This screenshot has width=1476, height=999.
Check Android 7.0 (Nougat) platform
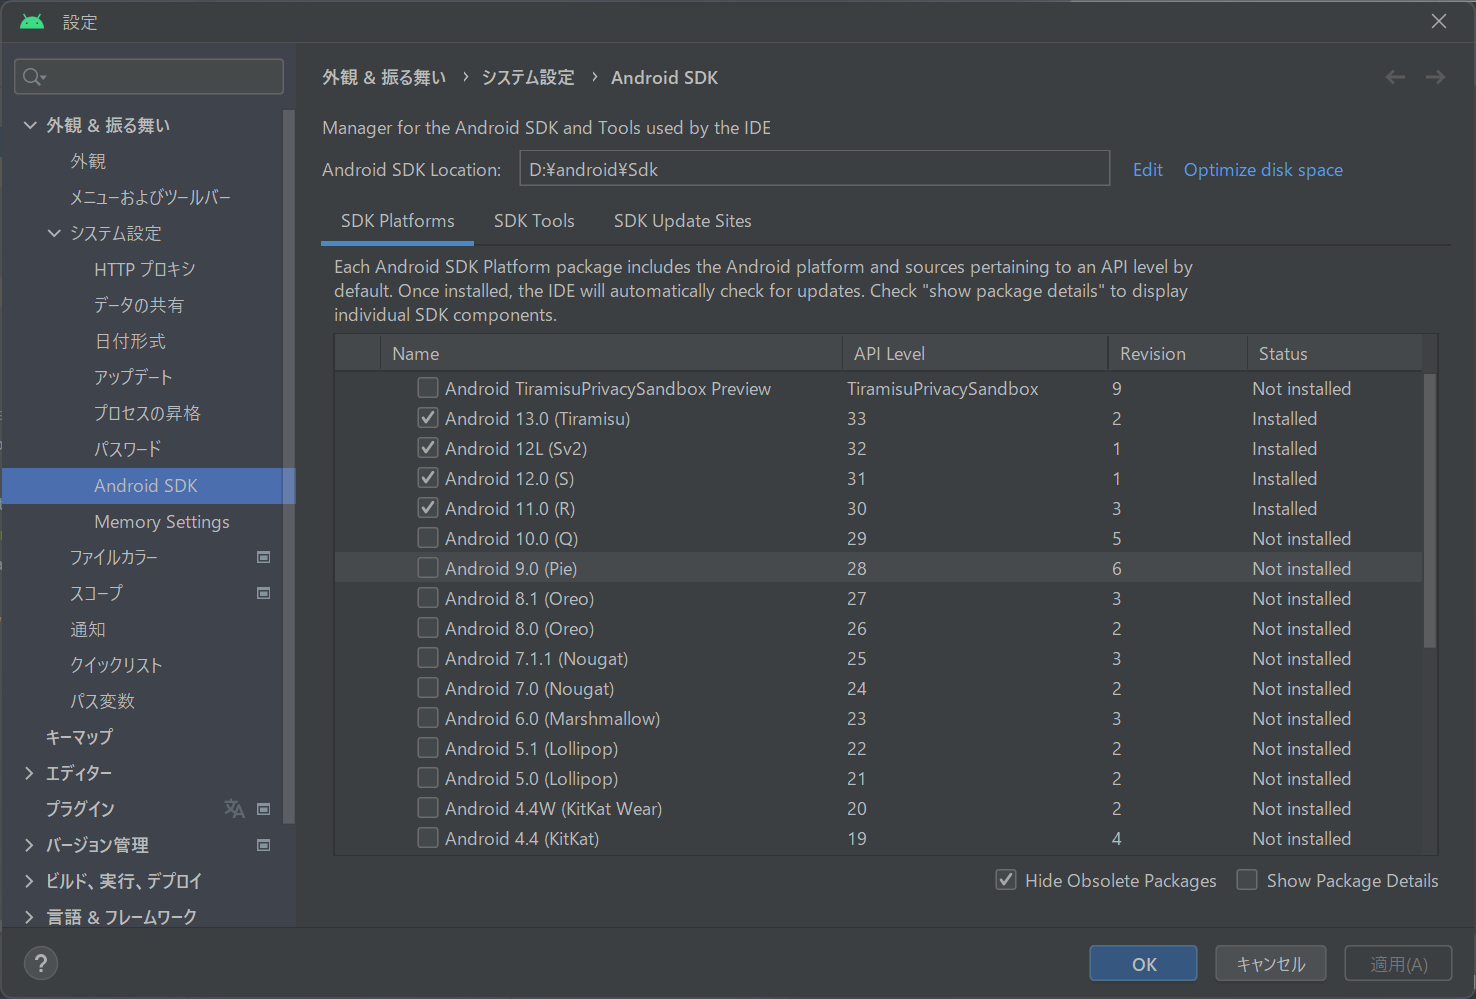click(x=428, y=688)
